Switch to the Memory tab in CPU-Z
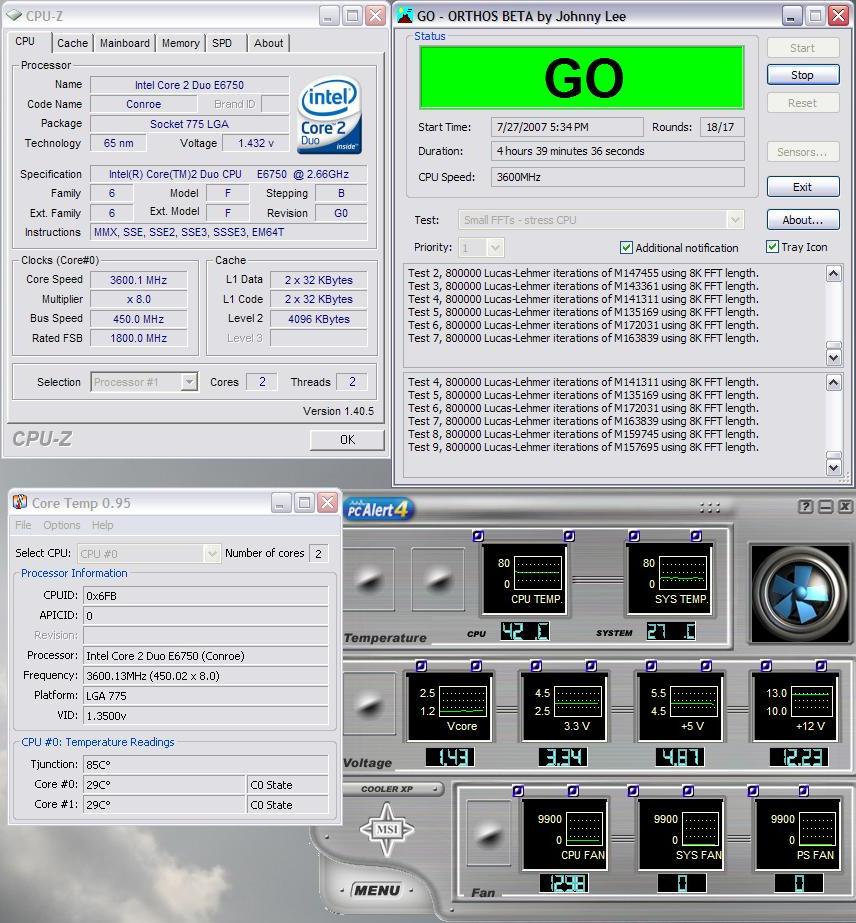Viewport: 856px width, 923px height. 180,43
